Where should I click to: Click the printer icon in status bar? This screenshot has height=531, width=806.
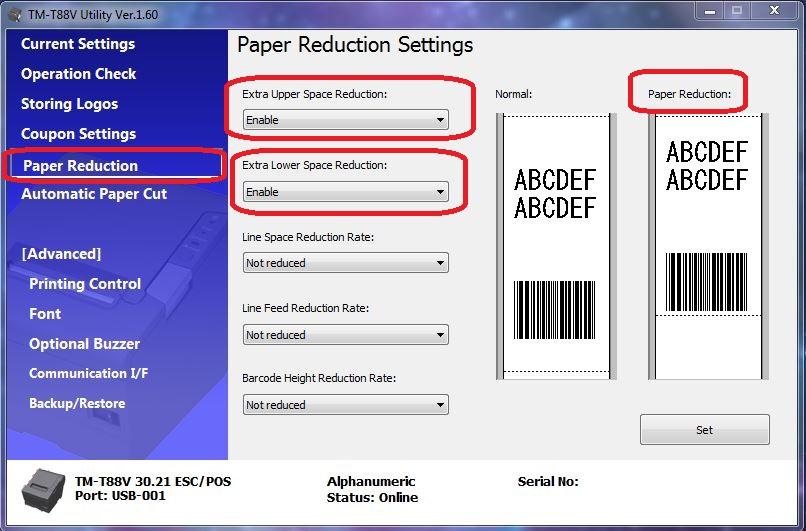pyautogui.click(x=43, y=488)
